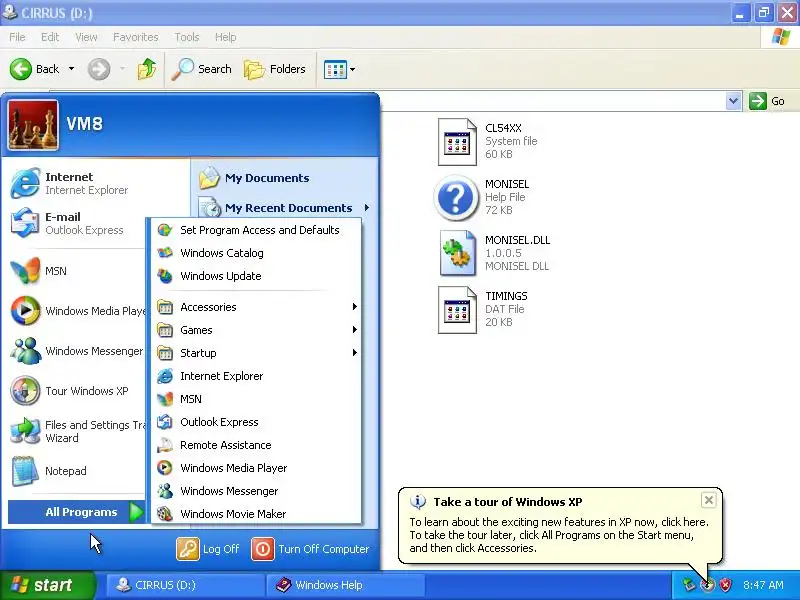Expand the Games submenu
The image size is (800, 600).
pyautogui.click(x=256, y=330)
